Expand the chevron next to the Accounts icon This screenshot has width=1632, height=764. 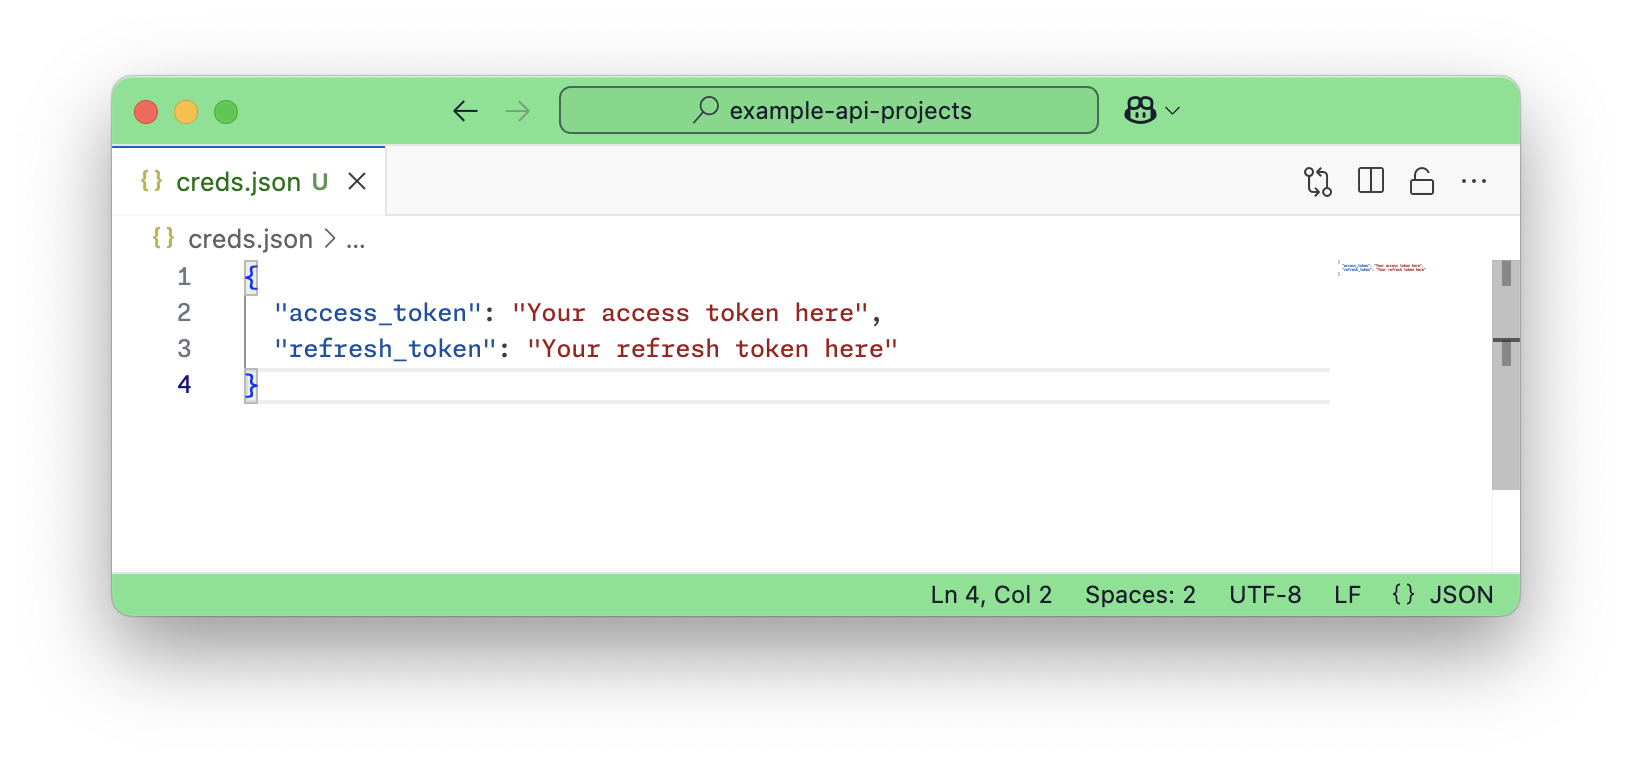[1174, 111]
